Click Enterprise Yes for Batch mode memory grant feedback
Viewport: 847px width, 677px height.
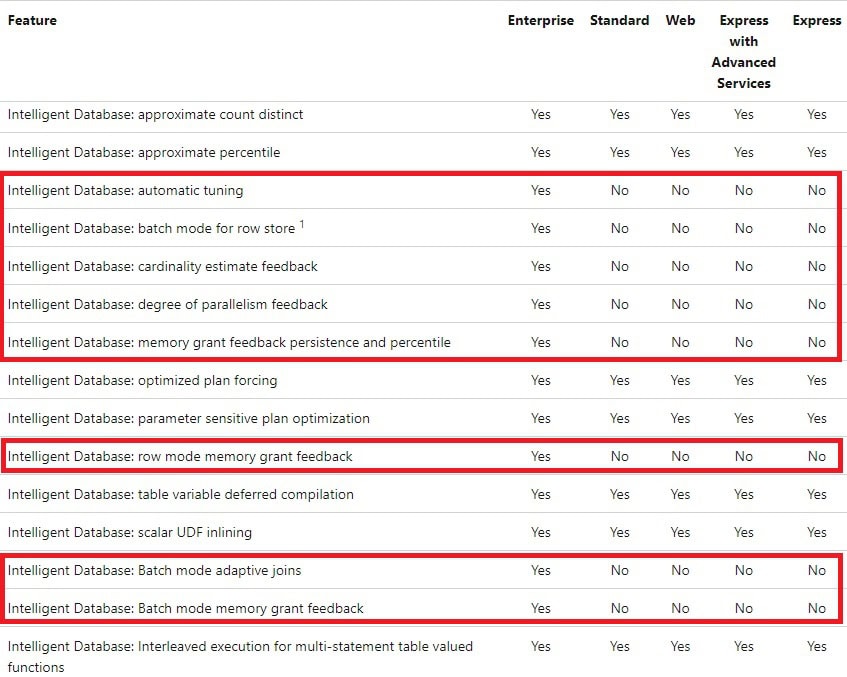[540, 608]
